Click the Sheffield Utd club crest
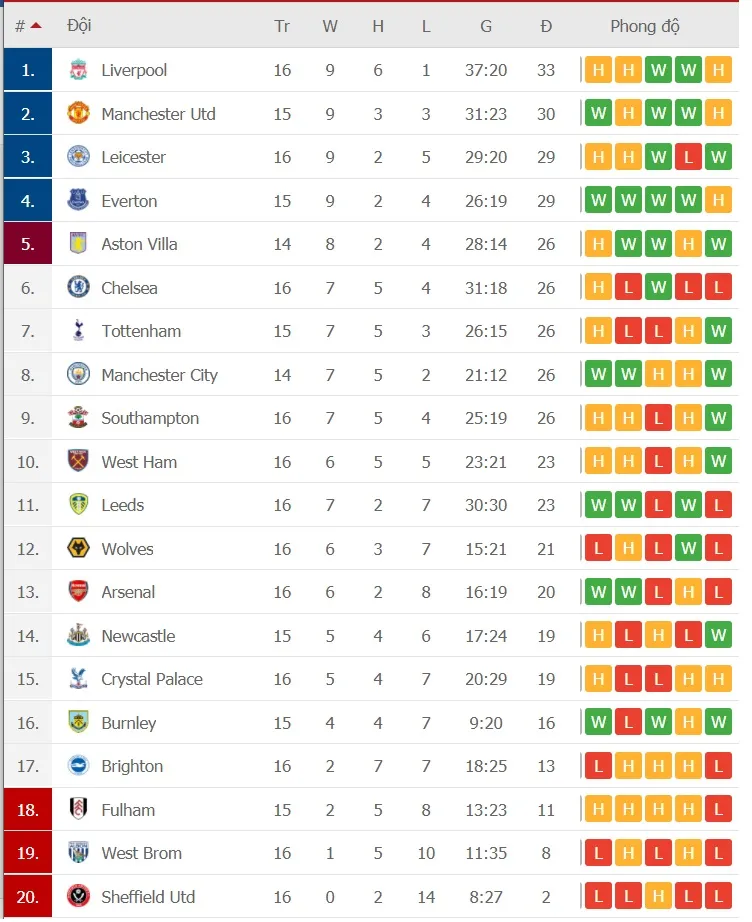 point(78,897)
